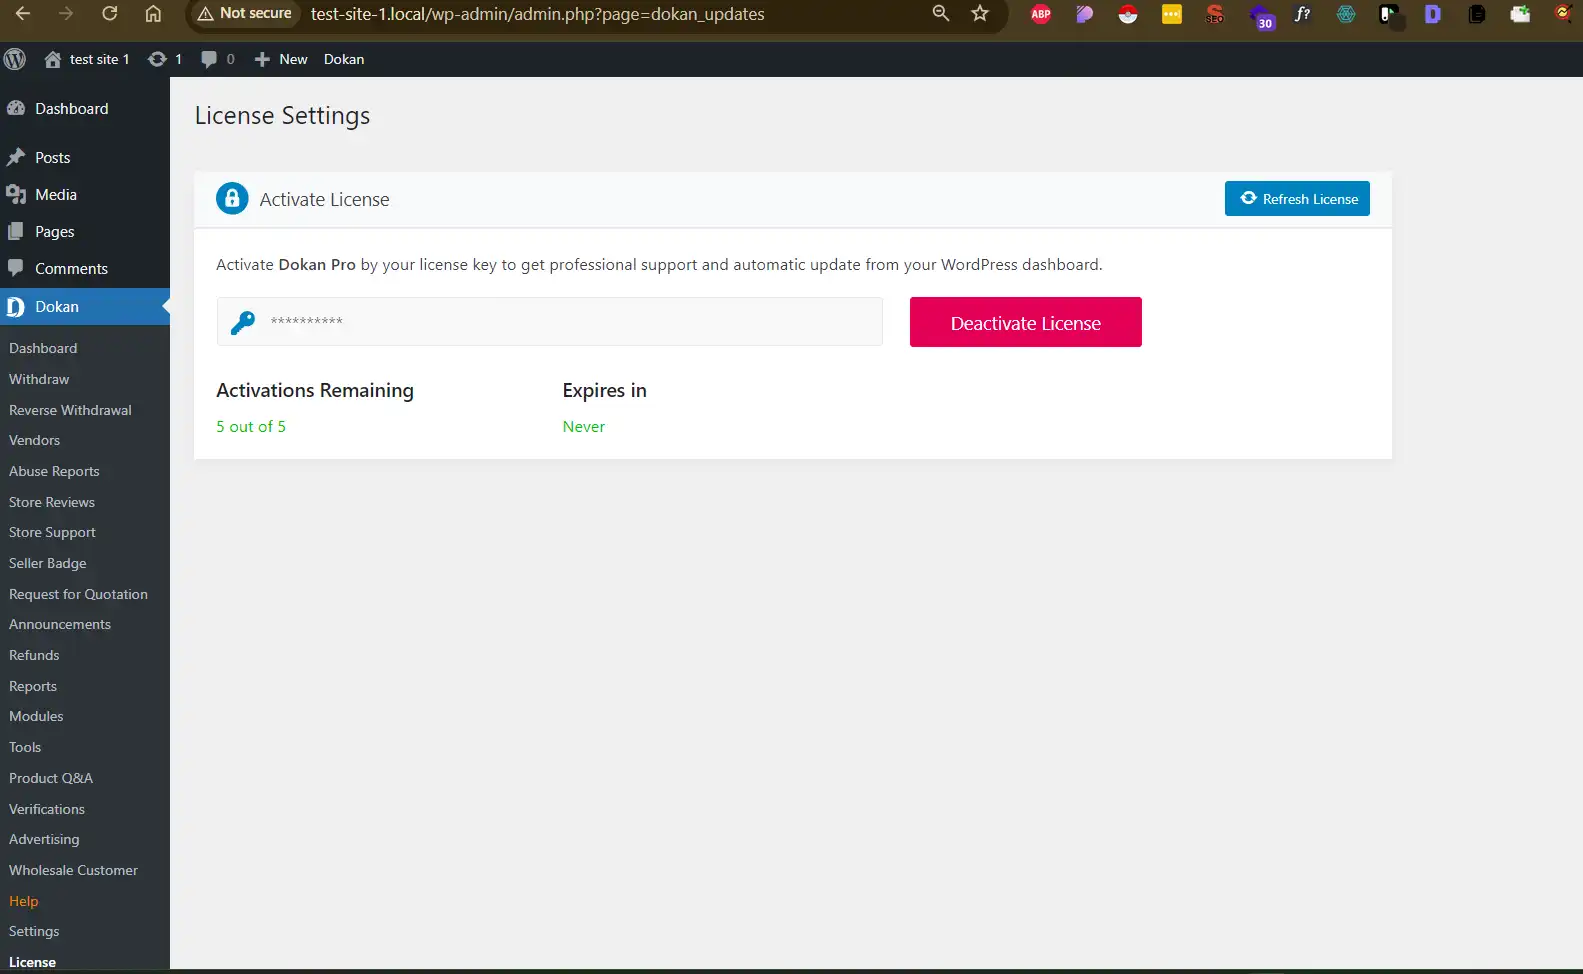Open the purple feather extension icon
This screenshot has width=1583, height=974.
point(1085,14)
